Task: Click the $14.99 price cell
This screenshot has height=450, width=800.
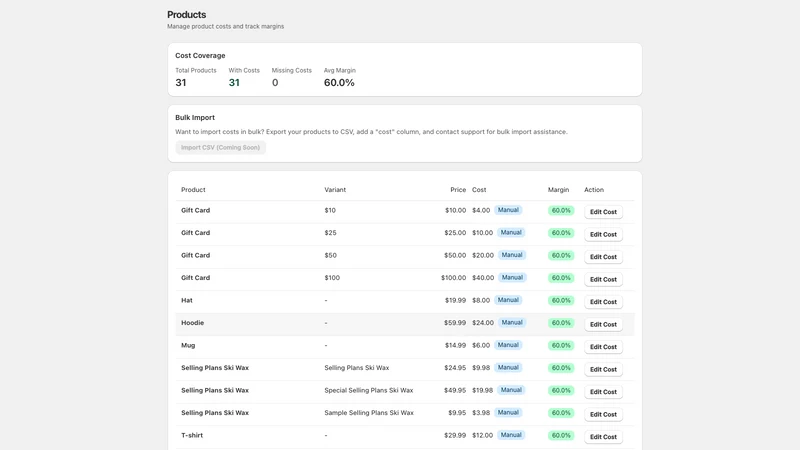Action: [x=455, y=345]
